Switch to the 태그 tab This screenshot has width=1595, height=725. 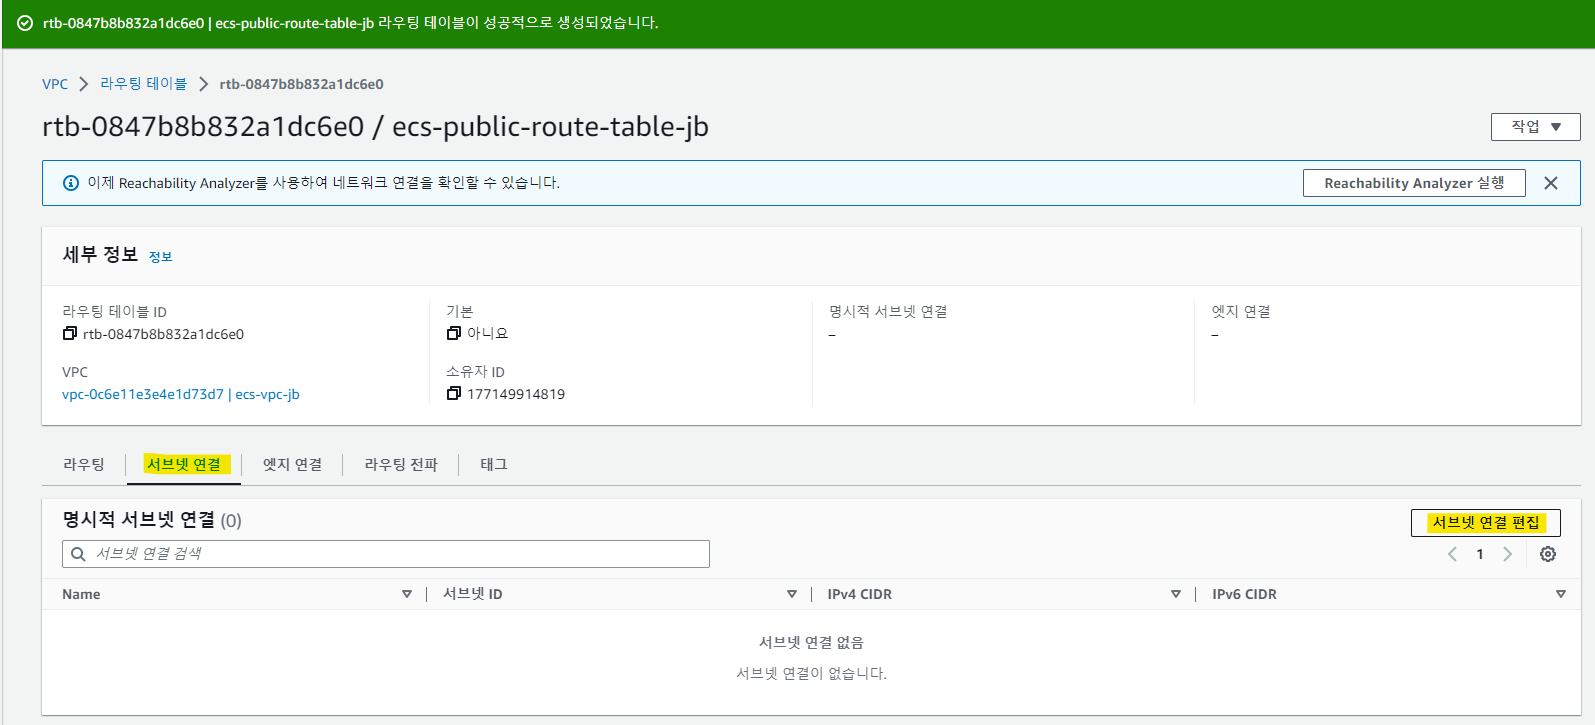point(494,465)
